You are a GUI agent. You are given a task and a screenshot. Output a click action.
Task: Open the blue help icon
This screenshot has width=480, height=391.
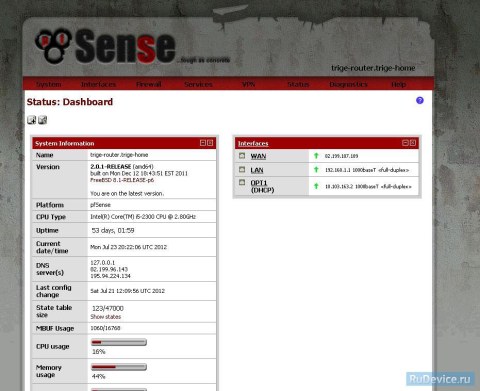coord(420,100)
